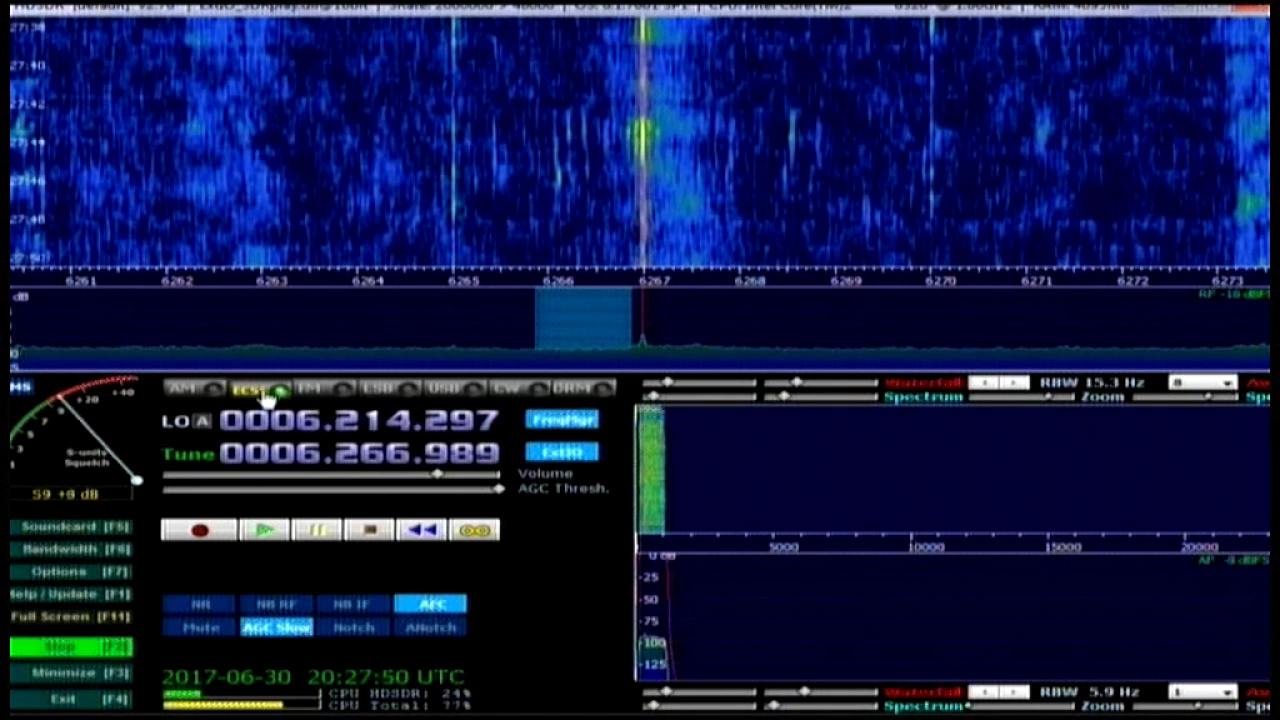
Task: Open the lower RBW 5.9 Hz dropdown
Action: (1205, 692)
